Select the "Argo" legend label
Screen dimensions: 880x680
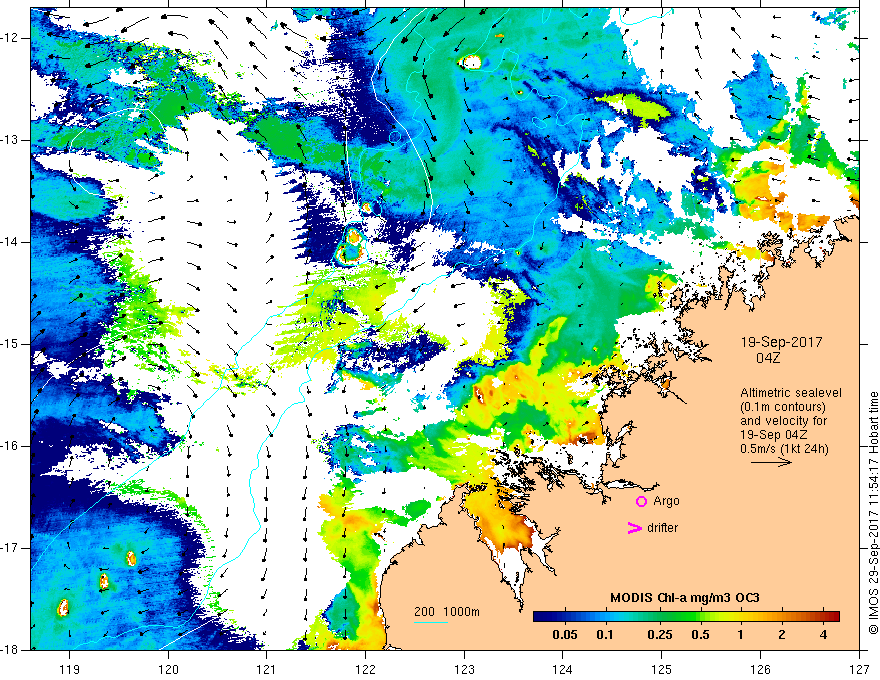[x=666, y=501]
